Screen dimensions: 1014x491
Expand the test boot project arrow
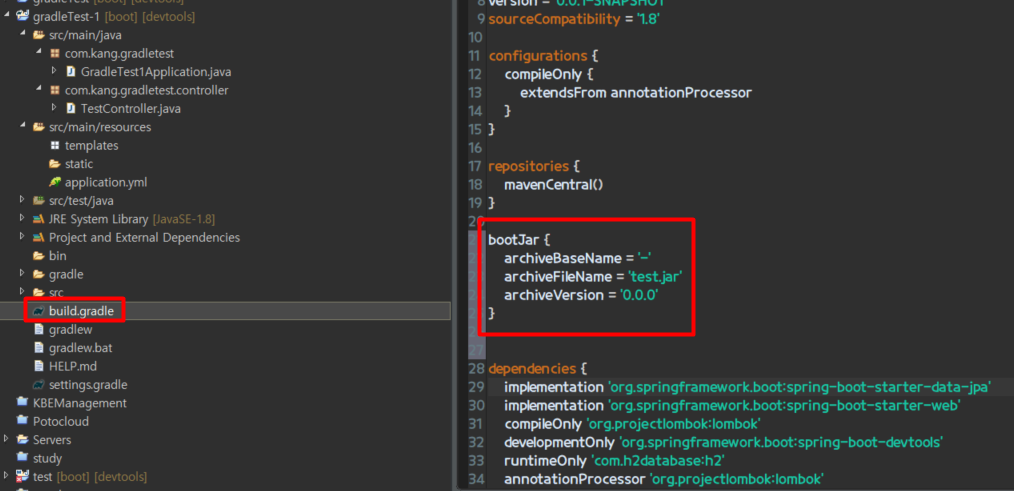point(6,477)
